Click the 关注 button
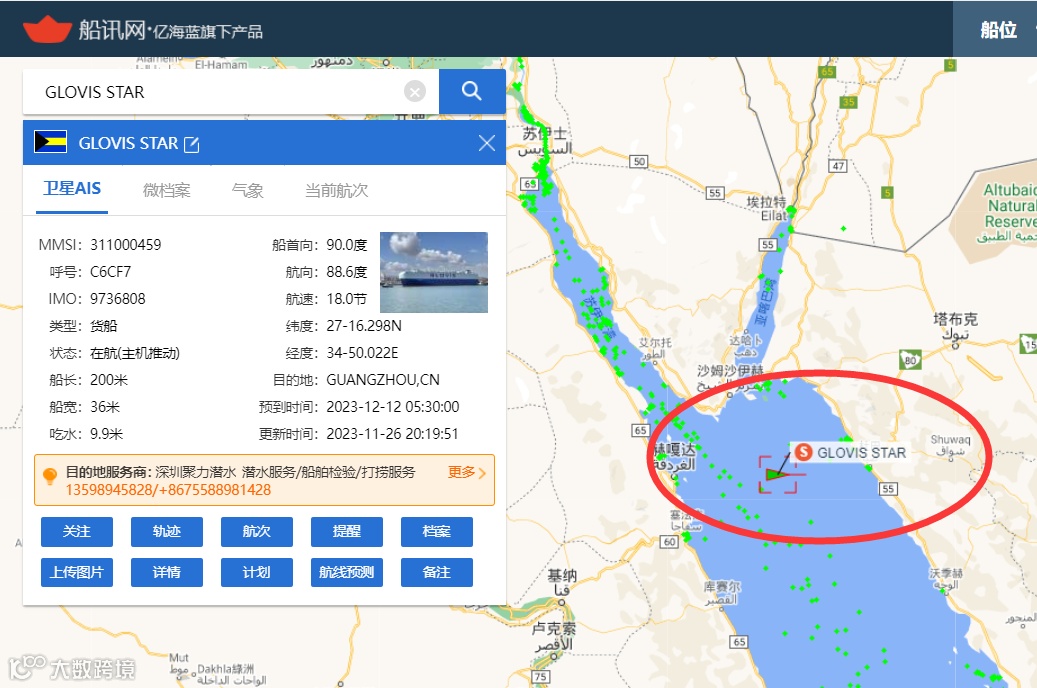 point(77,531)
